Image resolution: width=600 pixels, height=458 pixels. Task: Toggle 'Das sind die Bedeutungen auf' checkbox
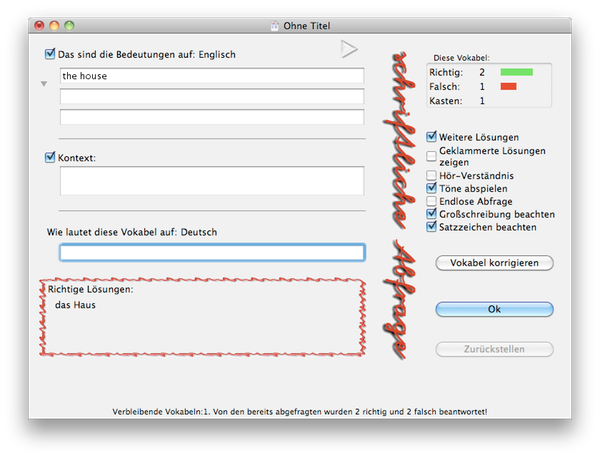[x=51, y=54]
